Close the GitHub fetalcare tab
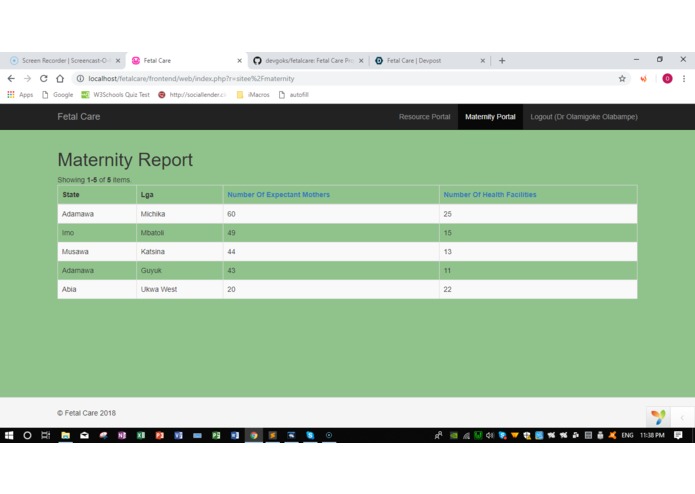 click(x=361, y=61)
